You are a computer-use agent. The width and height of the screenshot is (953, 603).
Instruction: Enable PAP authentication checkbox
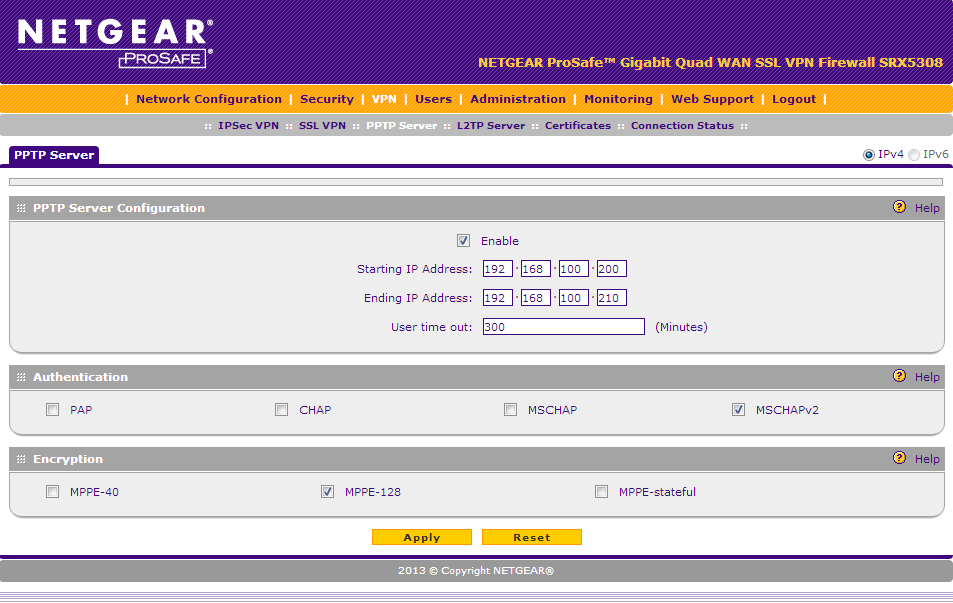[52, 410]
